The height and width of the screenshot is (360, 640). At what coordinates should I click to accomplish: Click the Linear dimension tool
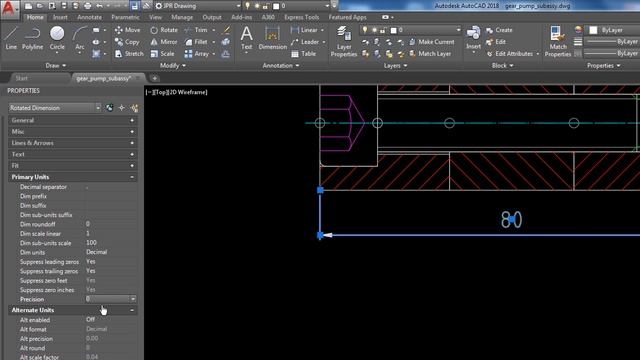pos(304,30)
